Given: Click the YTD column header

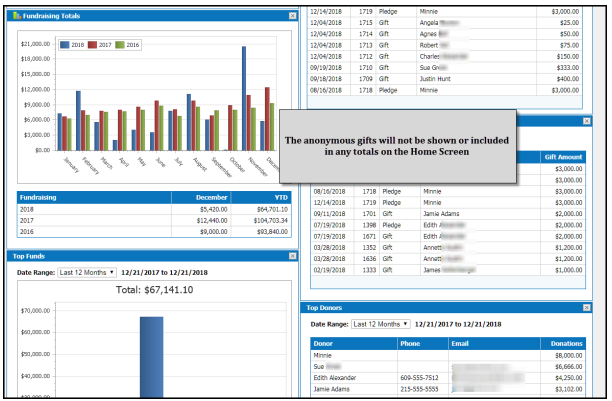Looking at the screenshot, I should [261, 198].
